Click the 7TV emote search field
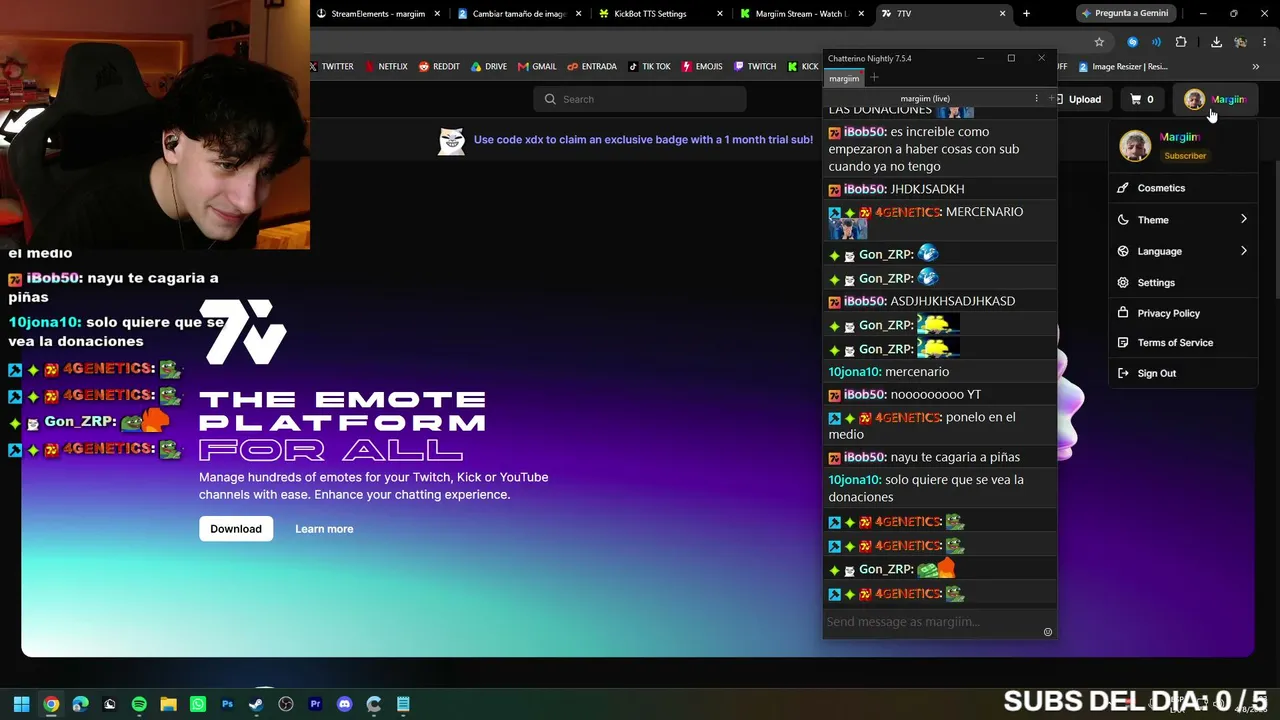1280x720 pixels. pyautogui.click(x=640, y=99)
